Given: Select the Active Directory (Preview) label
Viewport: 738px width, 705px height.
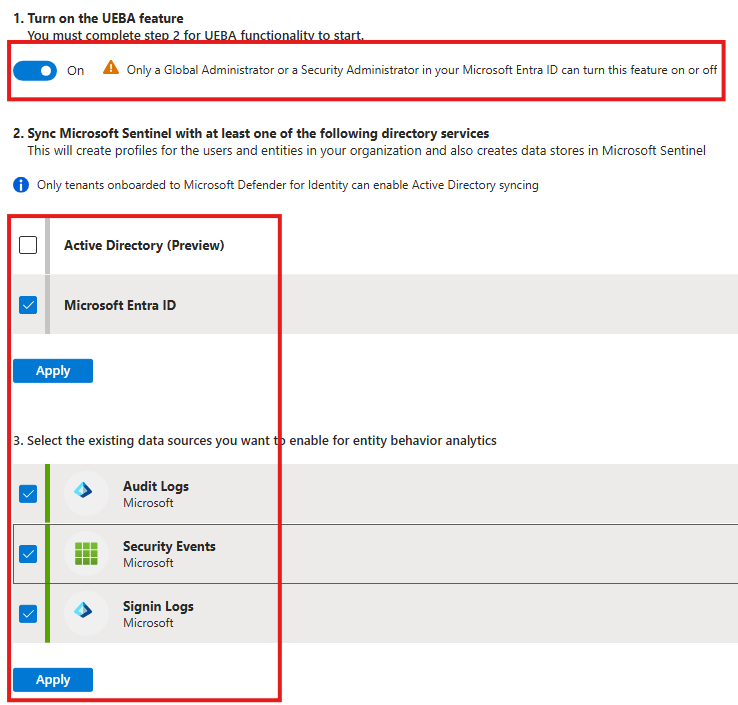Looking at the screenshot, I should pos(144,245).
